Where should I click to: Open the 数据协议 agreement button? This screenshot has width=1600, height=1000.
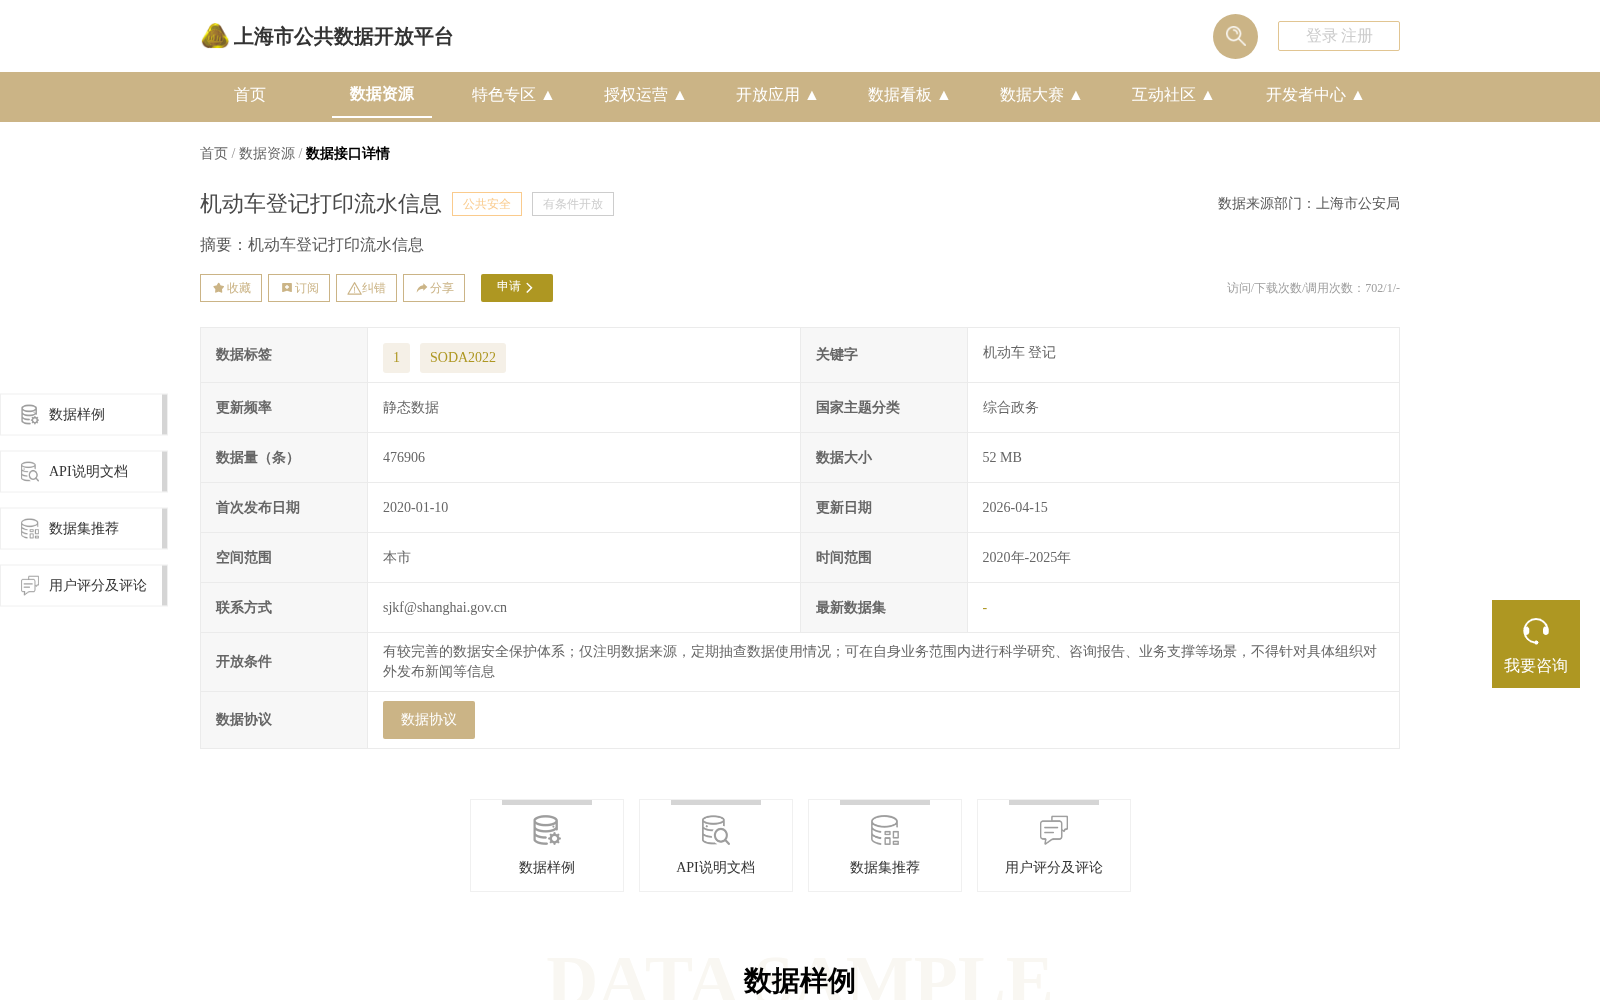coord(429,720)
